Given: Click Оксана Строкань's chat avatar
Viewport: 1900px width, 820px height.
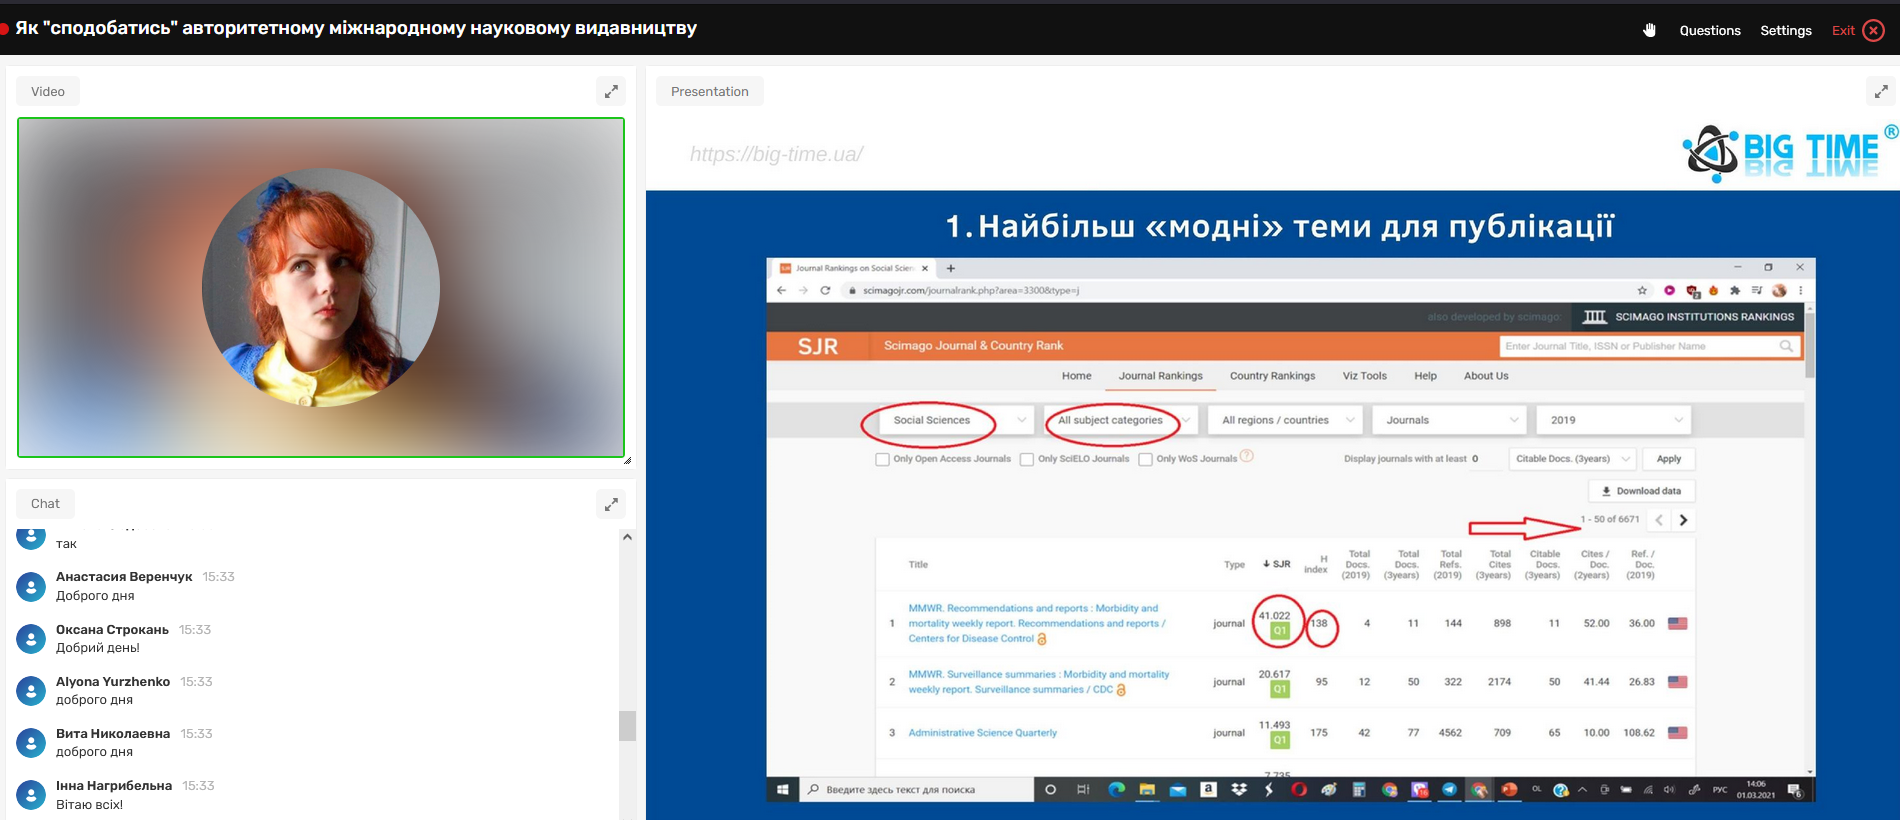Looking at the screenshot, I should pos(31,638).
